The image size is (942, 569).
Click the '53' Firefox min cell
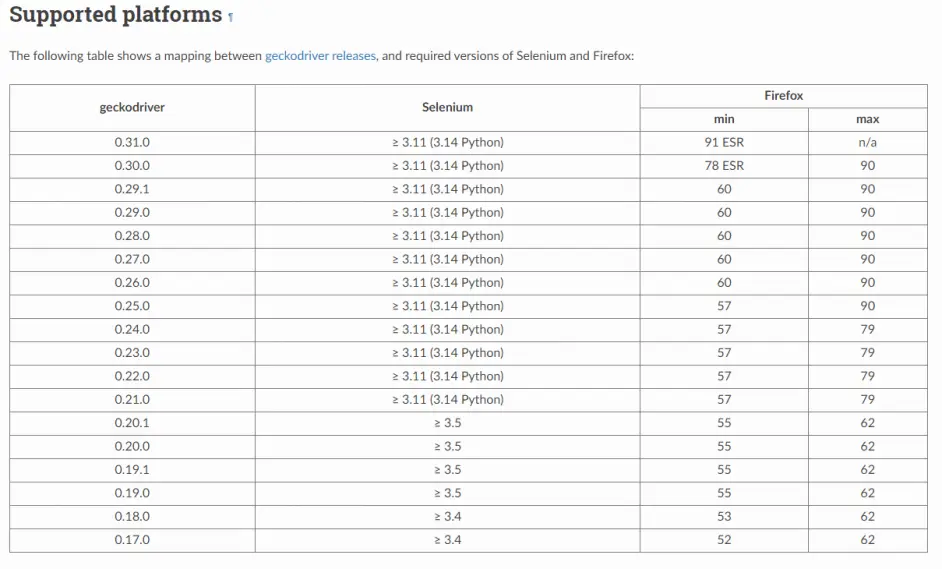[724, 518]
